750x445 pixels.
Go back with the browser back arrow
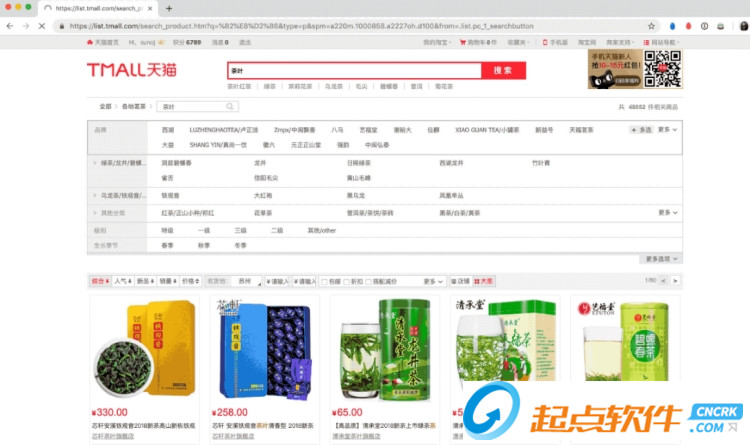pyautogui.click(x=10, y=26)
